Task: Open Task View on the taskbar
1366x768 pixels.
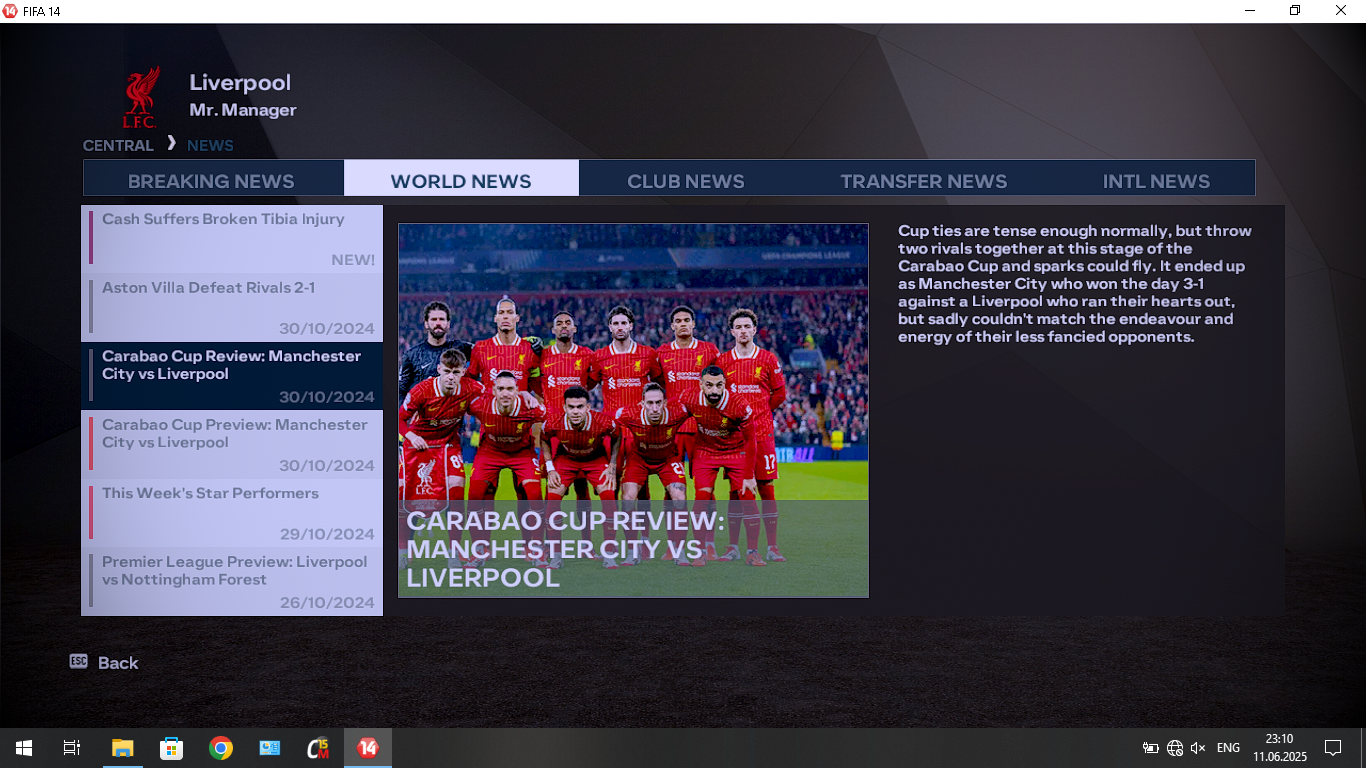Action: pyautogui.click(x=72, y=748)
